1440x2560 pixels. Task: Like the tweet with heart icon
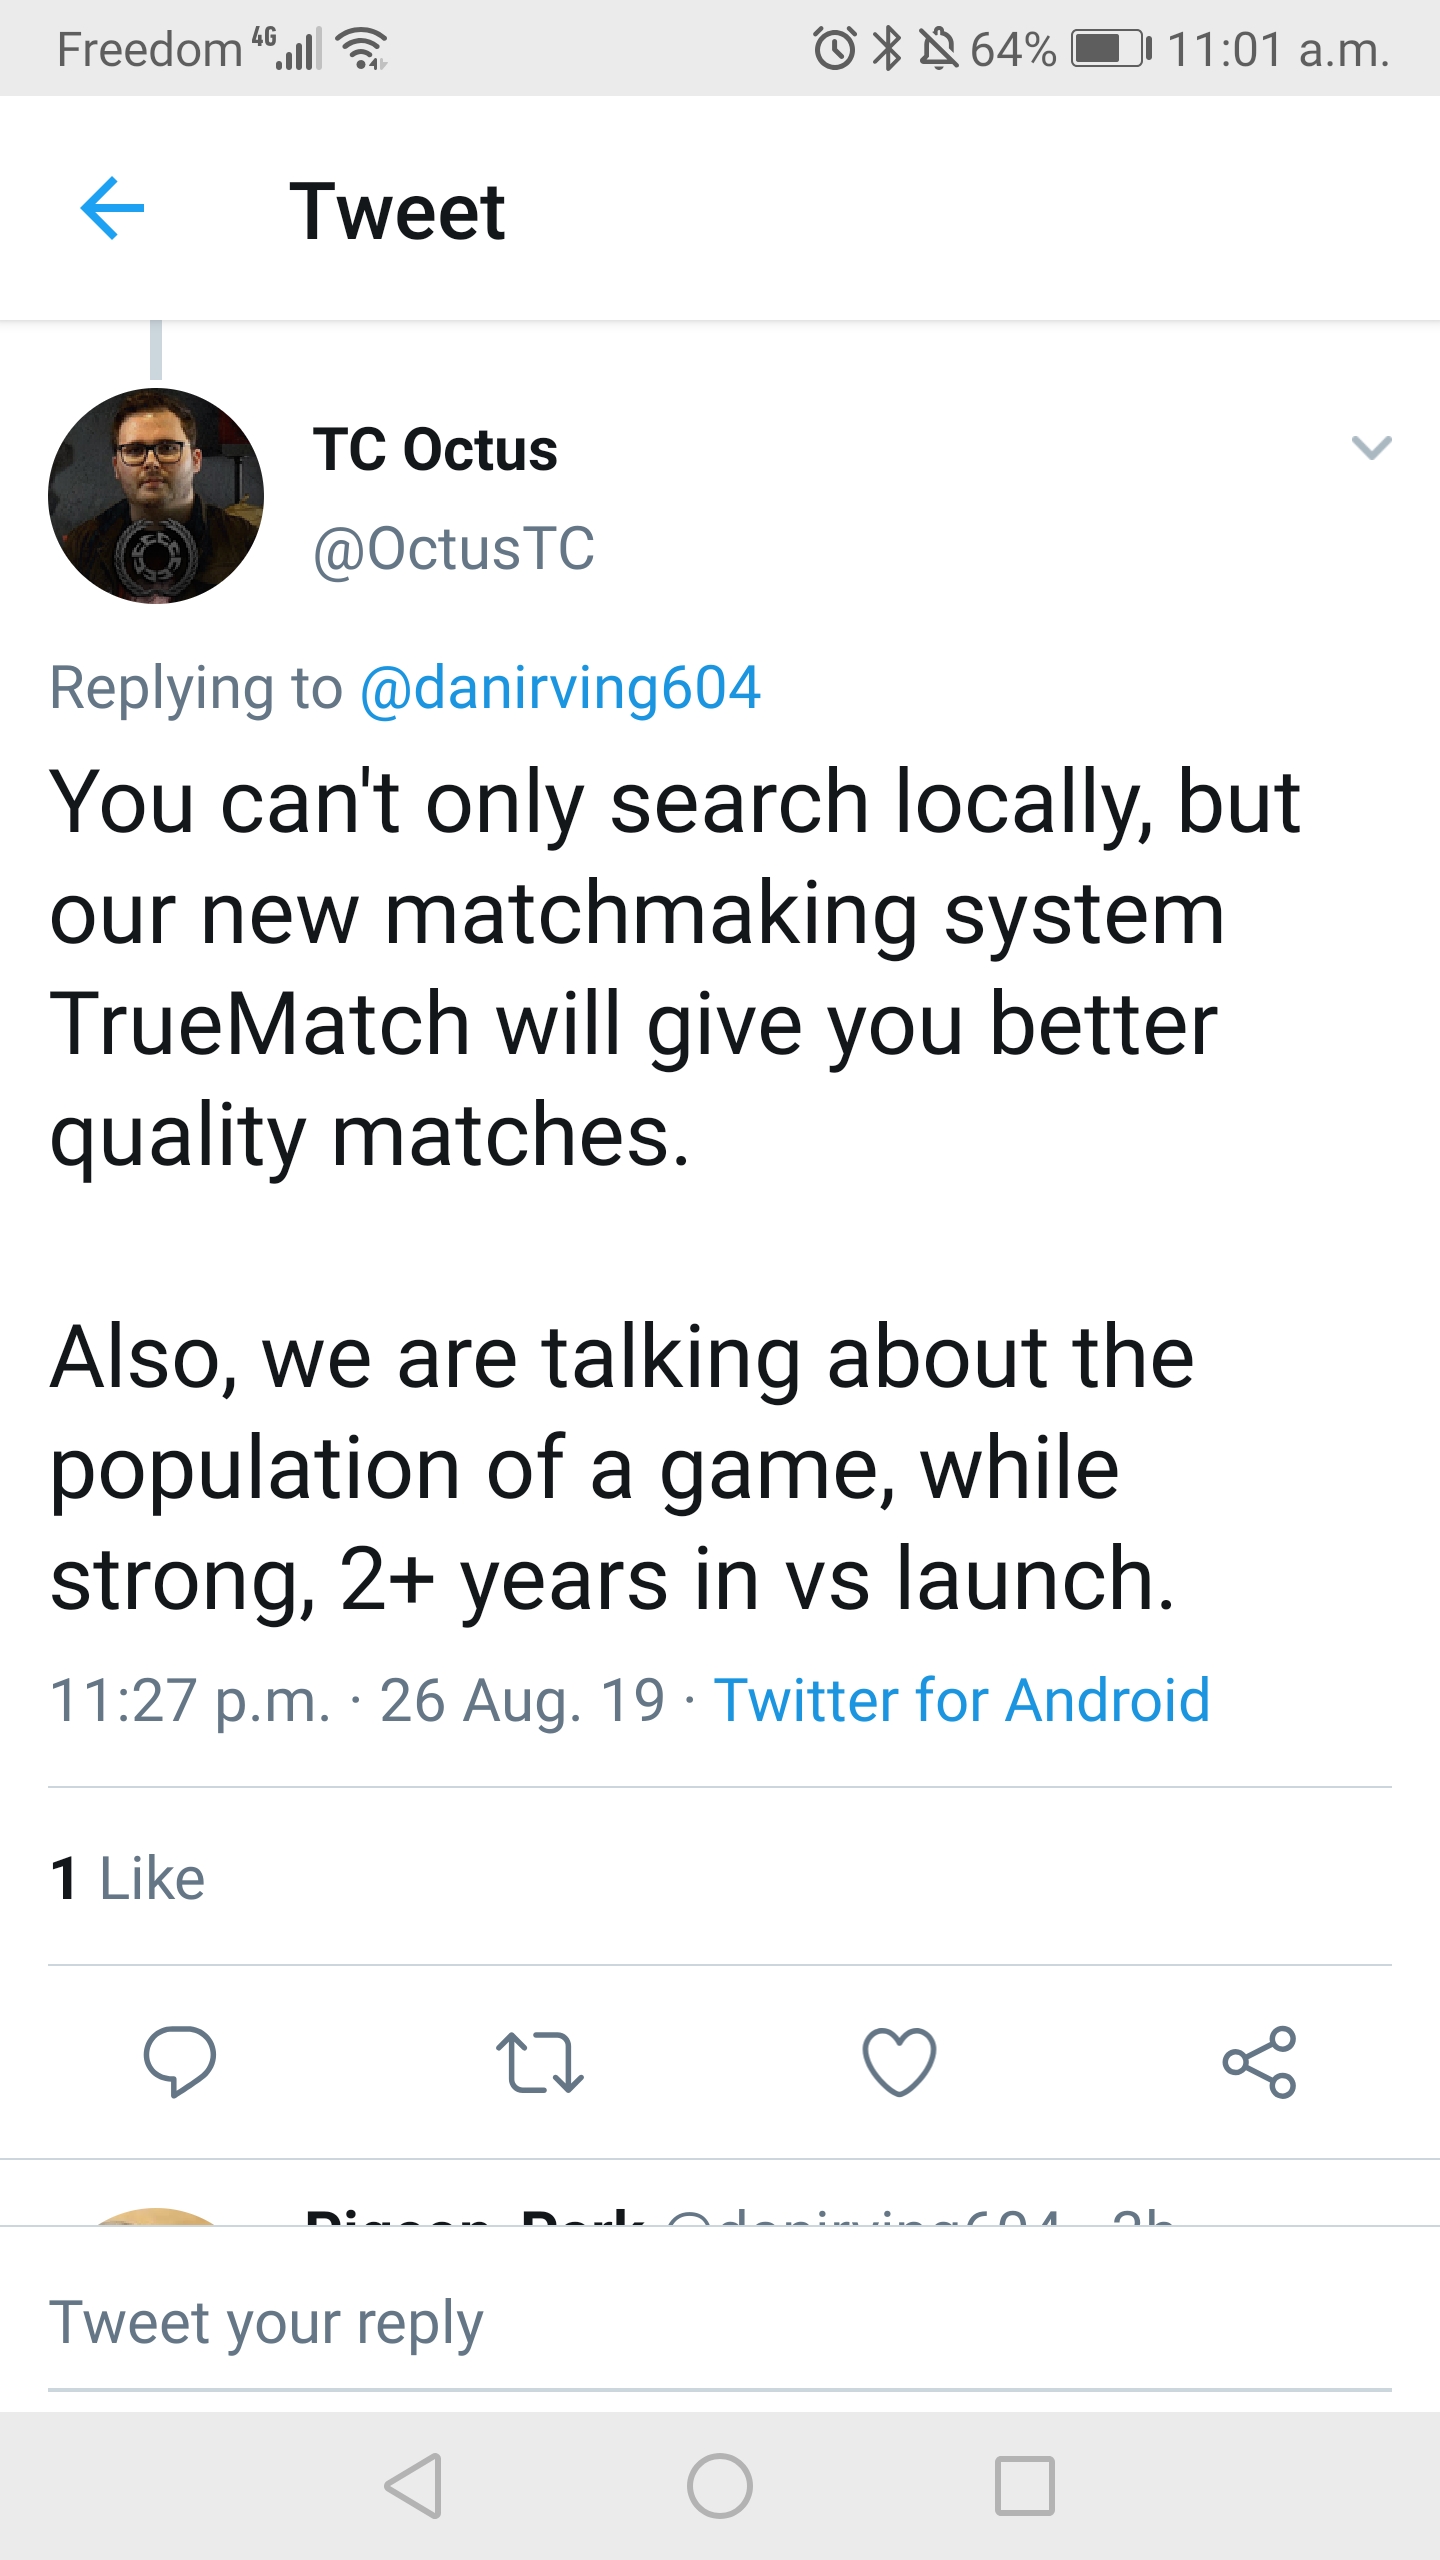(899, 2061)
